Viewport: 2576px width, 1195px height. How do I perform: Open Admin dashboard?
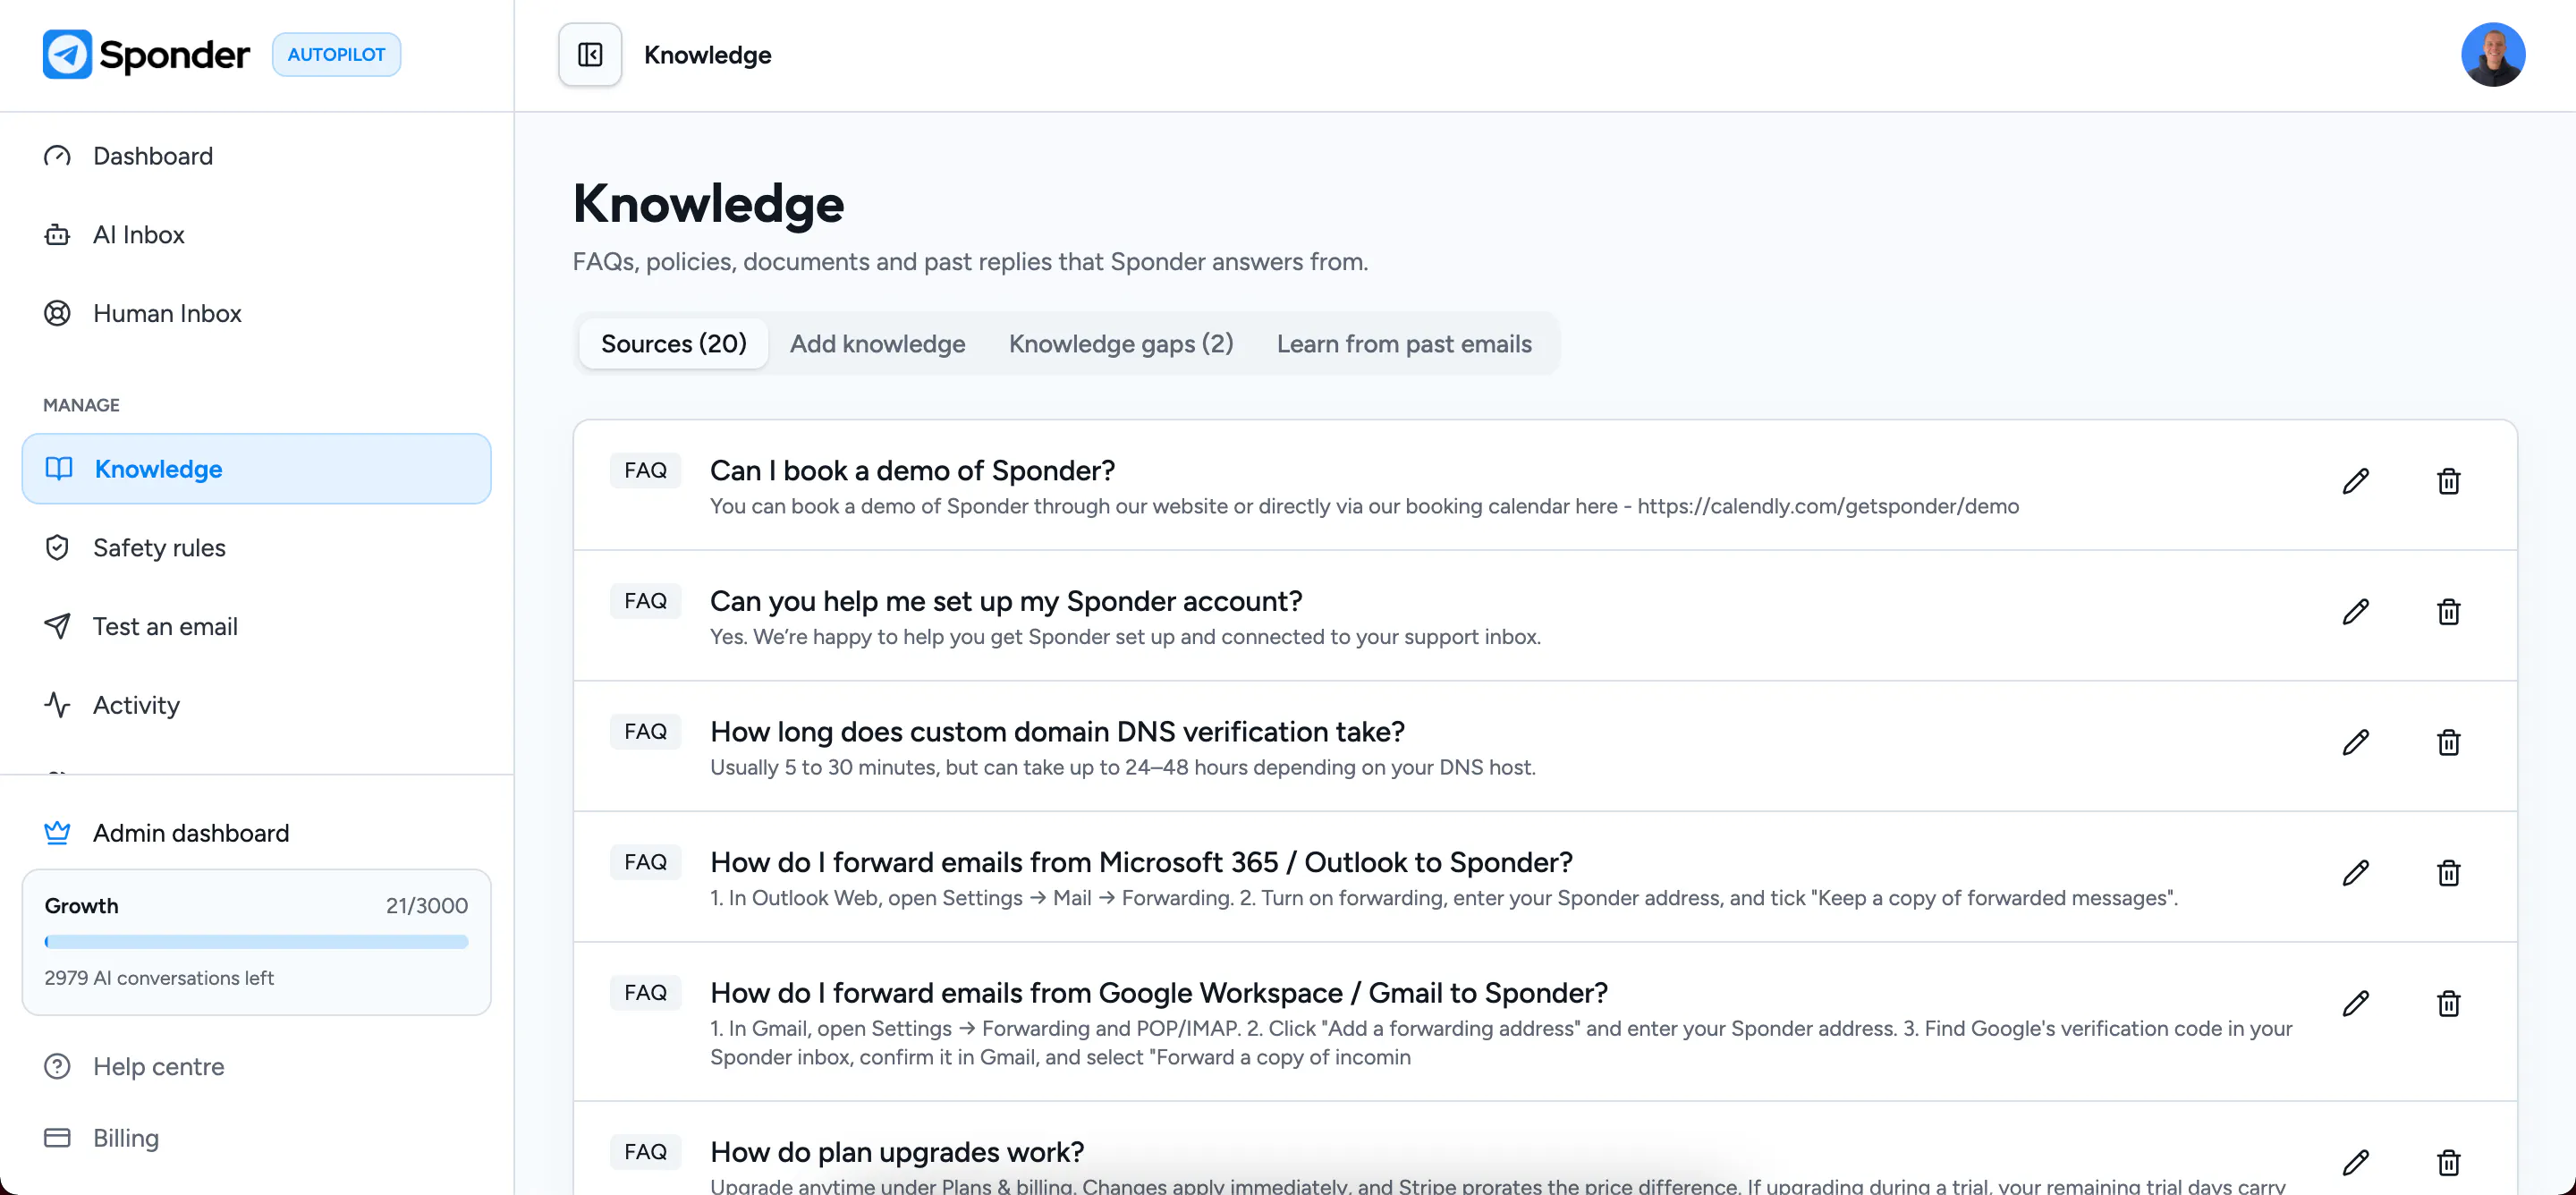tap(256, 833)
